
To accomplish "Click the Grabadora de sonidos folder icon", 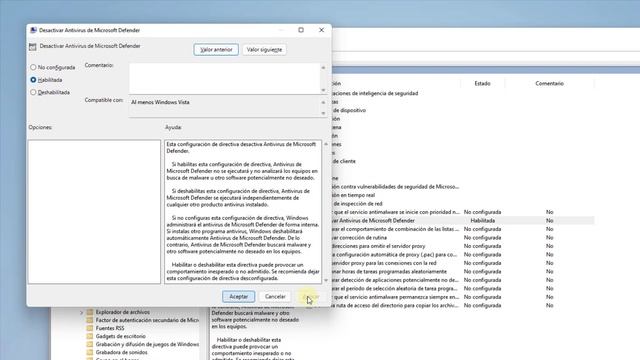I will [x=90, y=352].
